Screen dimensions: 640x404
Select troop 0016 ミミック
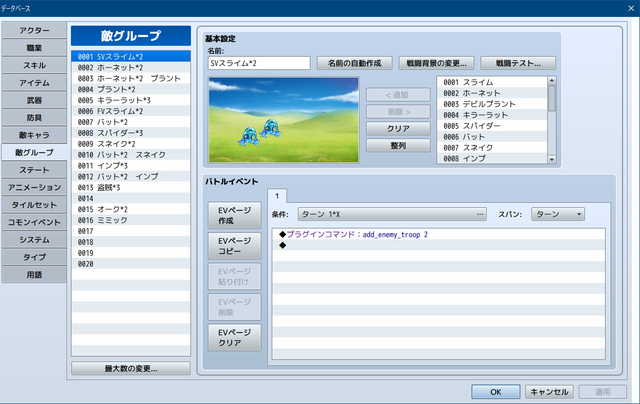pyautogui.click(x=131, y=220)
